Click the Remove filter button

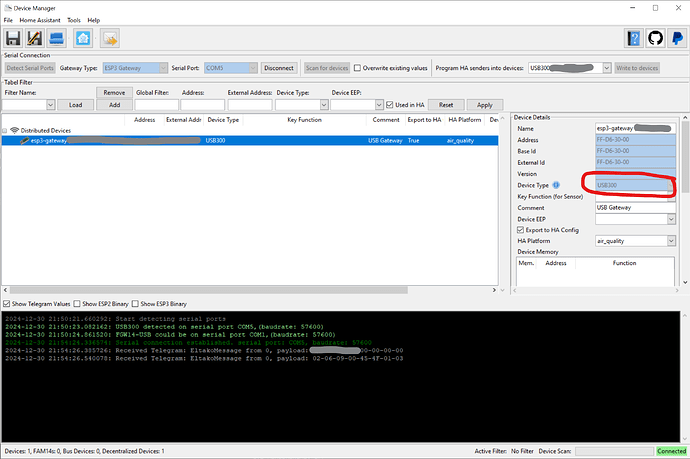pos(114,92)
